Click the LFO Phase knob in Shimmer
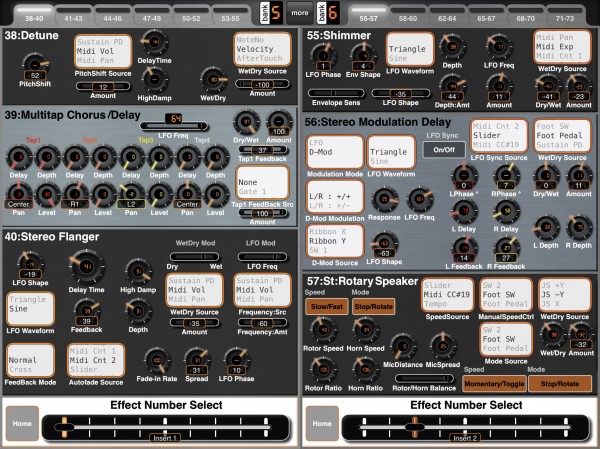The image size is (600, 449). coord(323,57)
